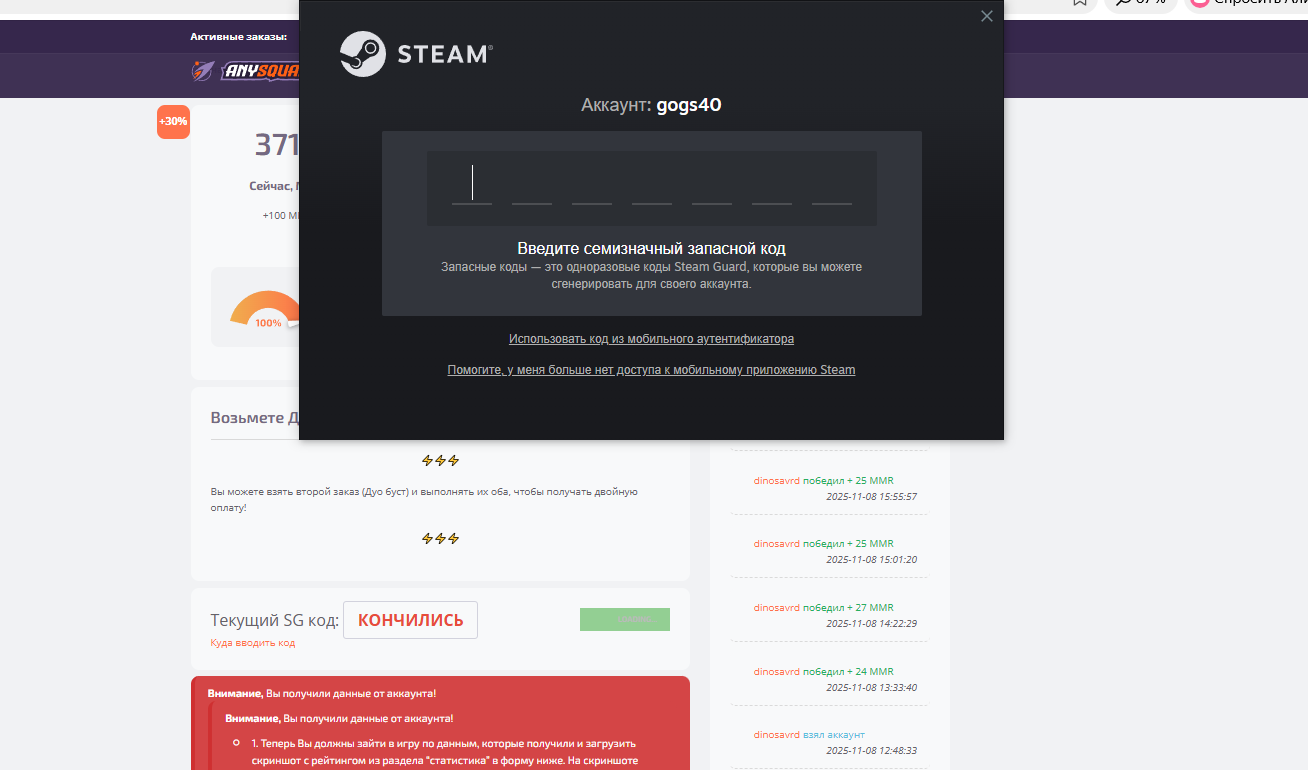Focus the fourth backup code digit slot
The image size is (1308, 770).
(x=652, y=186)
